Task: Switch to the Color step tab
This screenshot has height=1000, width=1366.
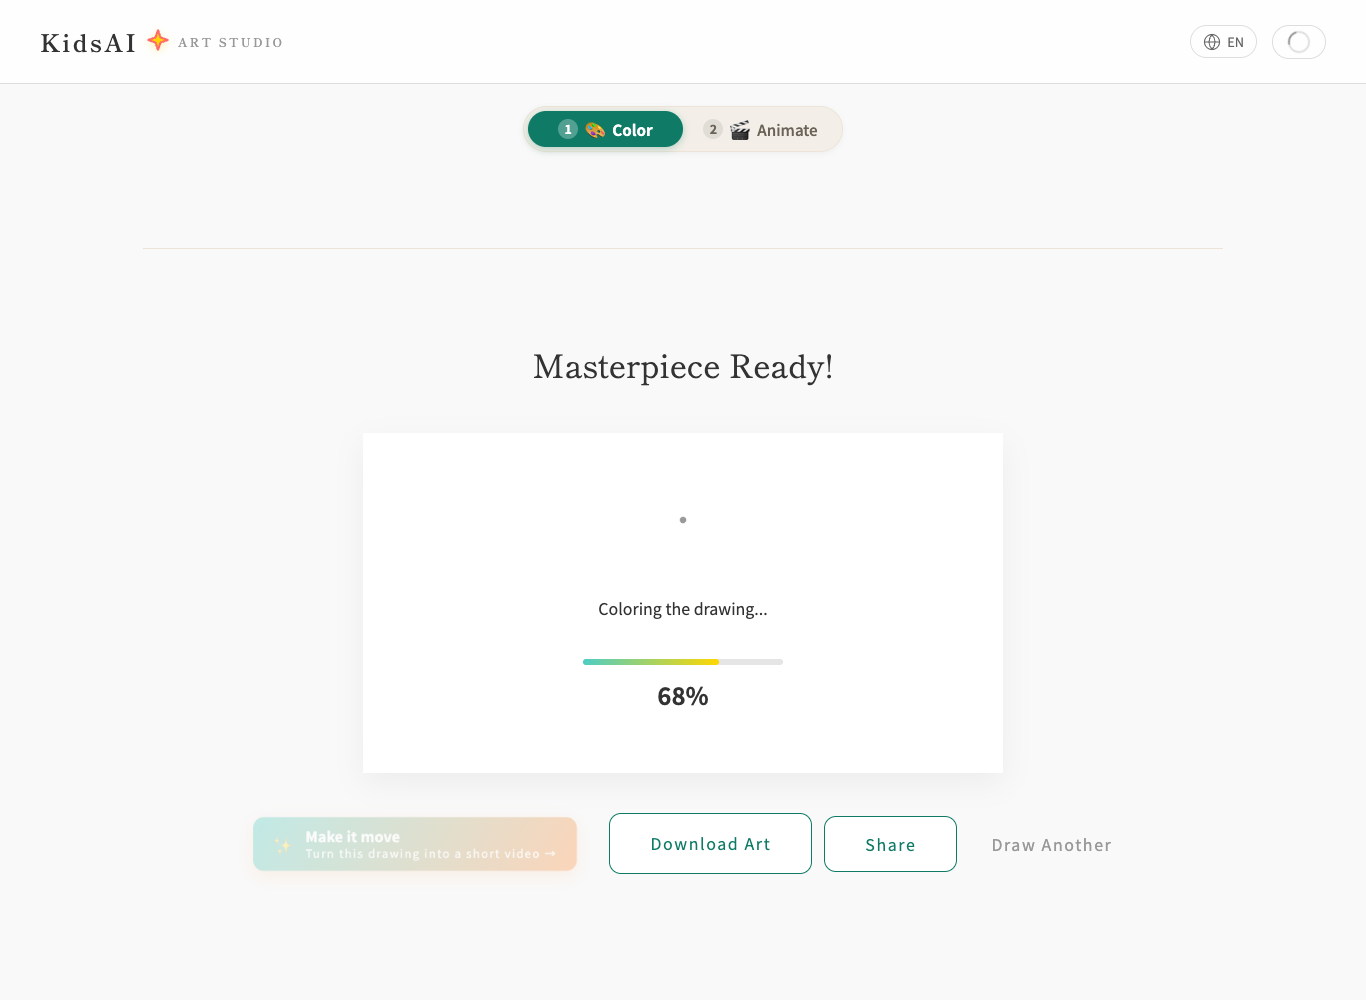Action: pos(605,129)
